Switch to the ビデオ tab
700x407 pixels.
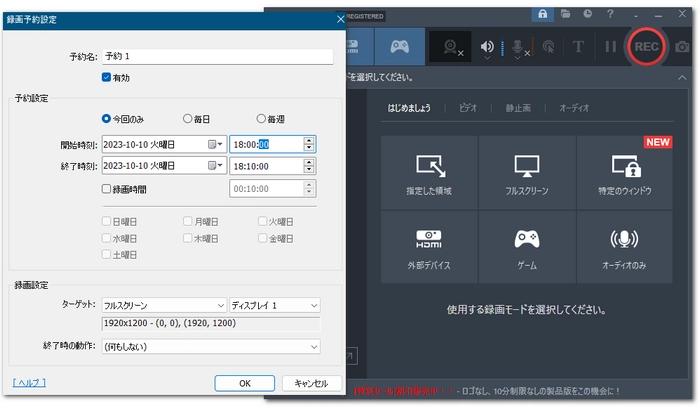point(467,107)
